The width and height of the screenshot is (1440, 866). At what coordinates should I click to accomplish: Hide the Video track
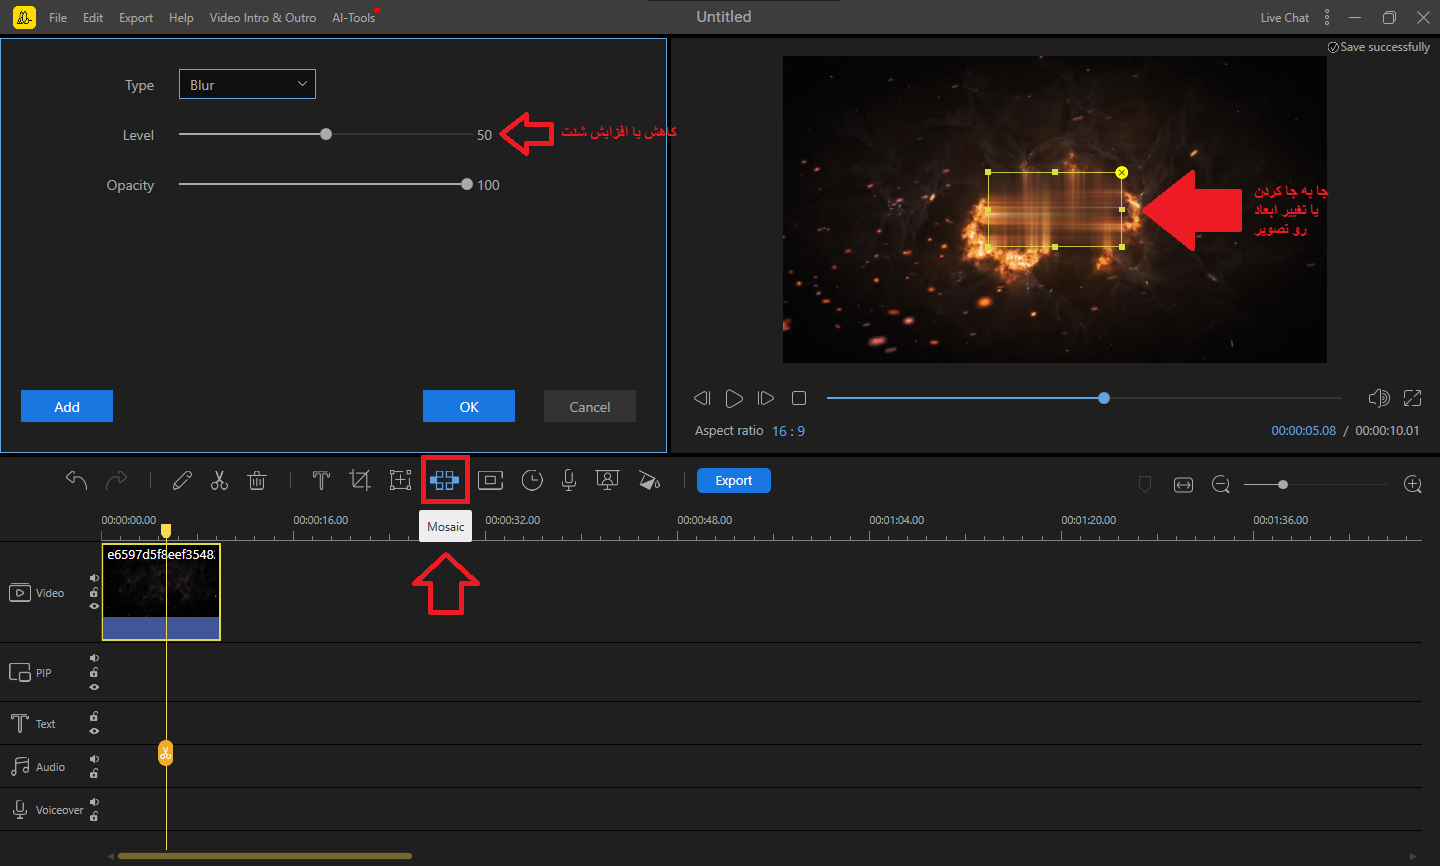click(x=94, y=606)
